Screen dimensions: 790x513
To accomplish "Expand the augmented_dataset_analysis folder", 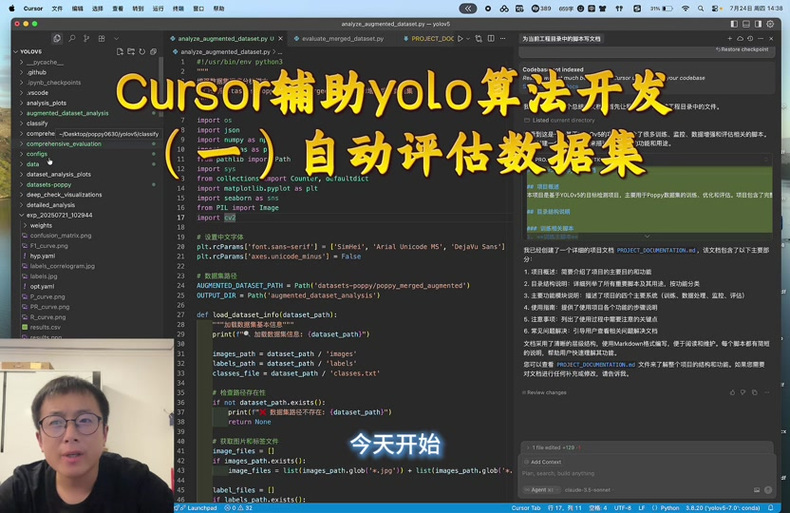I will point(67,113).
